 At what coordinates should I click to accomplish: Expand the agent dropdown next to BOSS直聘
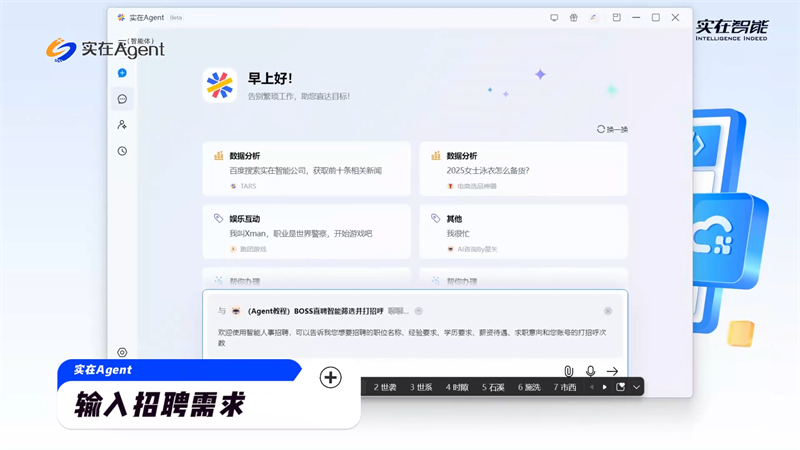point(419,311)
